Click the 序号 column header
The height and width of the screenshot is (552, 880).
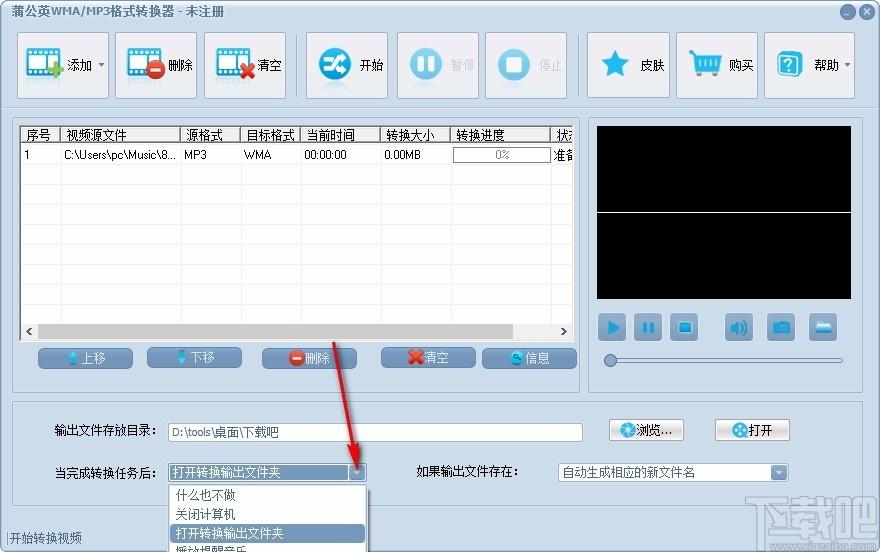click(x=40, y=135)
